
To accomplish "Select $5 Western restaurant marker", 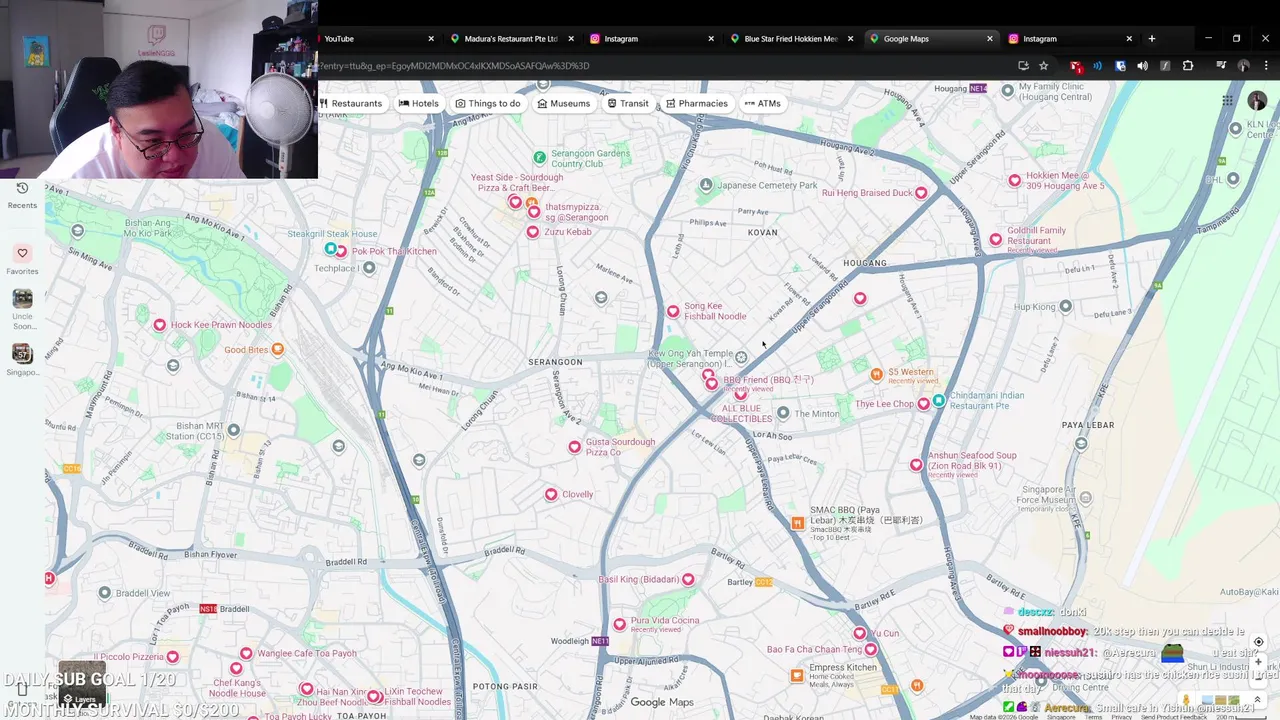I will pos(877,374).
